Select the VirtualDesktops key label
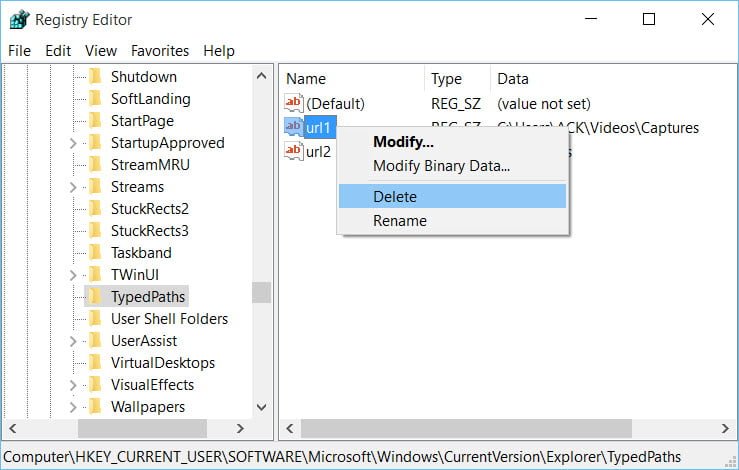Screen dimensions: 739x470 click(163, 363)
